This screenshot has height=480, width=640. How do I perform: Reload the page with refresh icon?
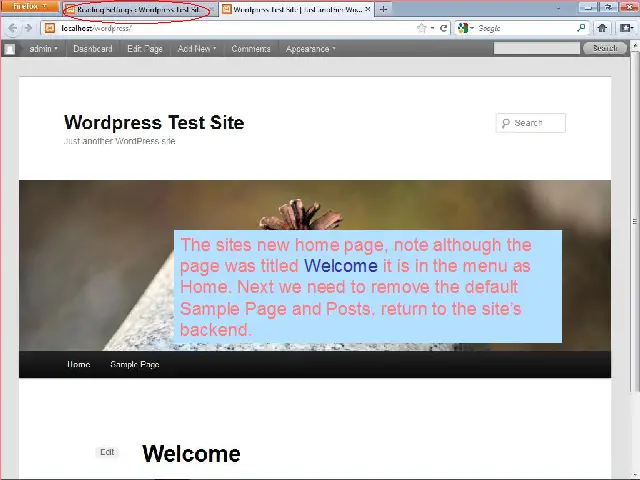pos(443,28)
